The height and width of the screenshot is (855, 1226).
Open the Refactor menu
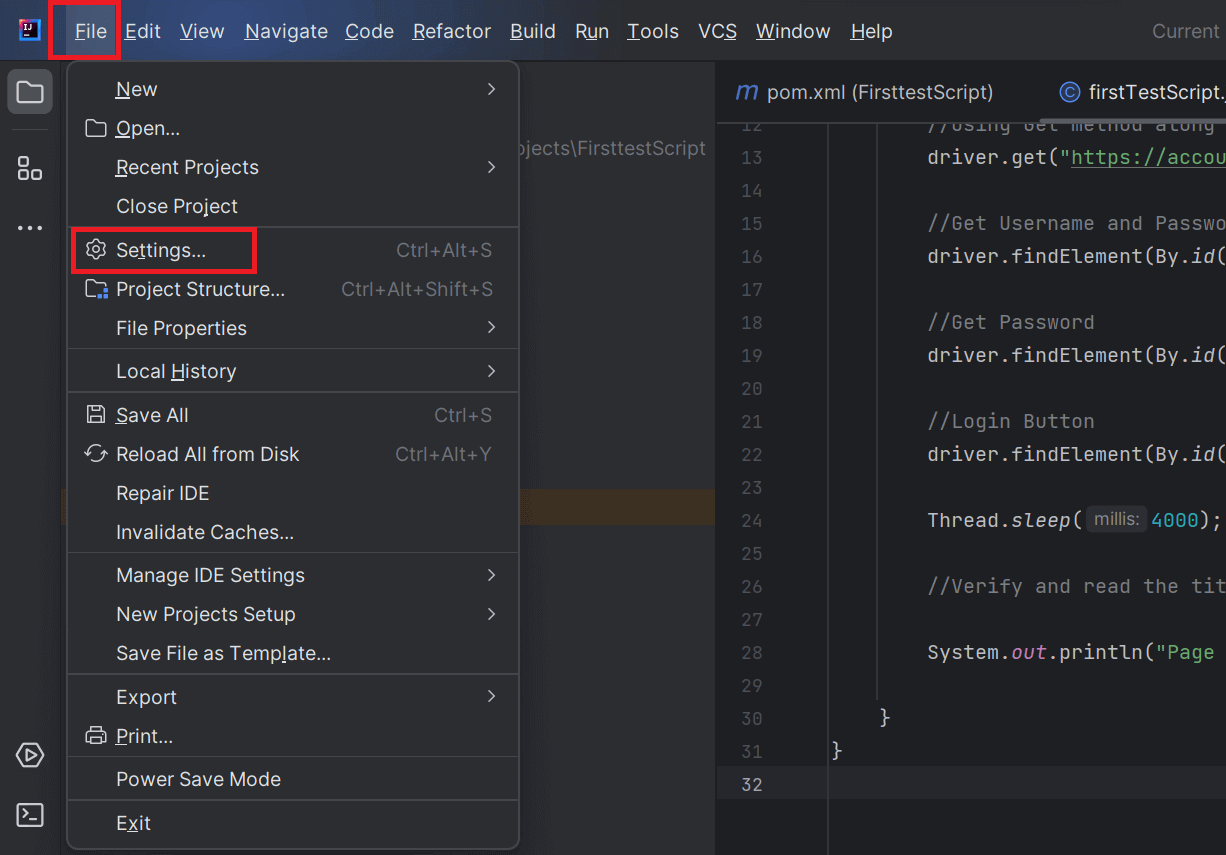[x=451, y=31]
